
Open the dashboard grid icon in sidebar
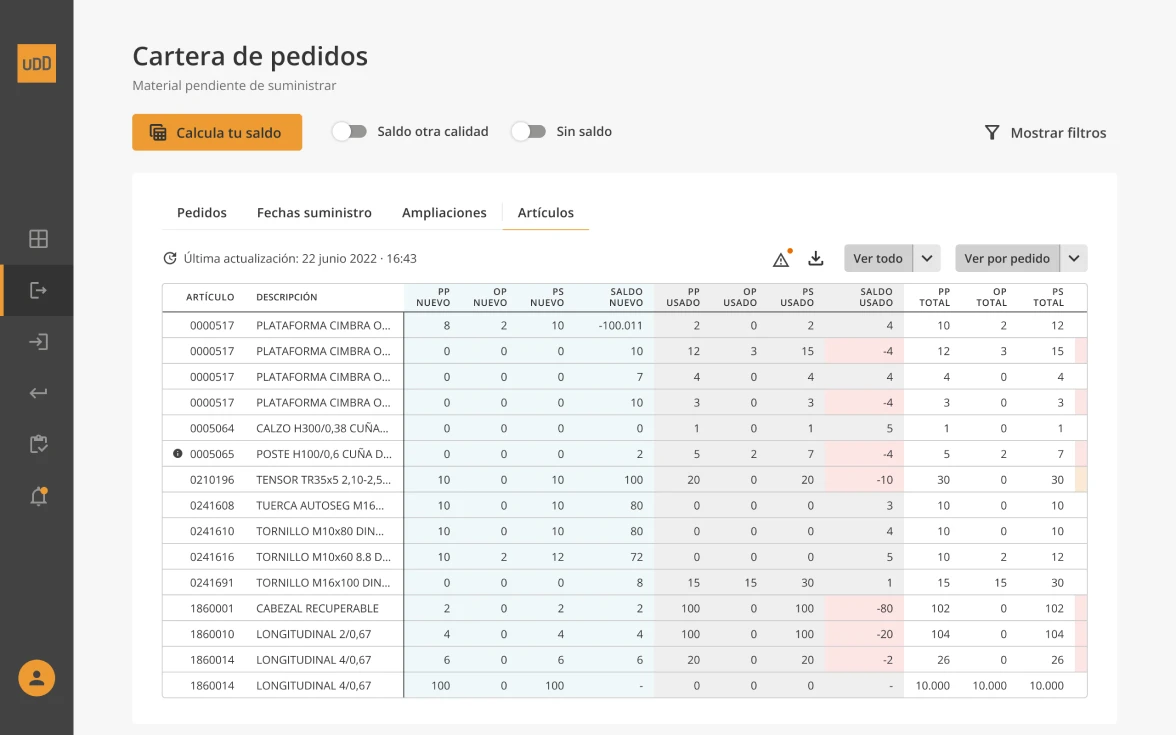click(x=38, y=238)
